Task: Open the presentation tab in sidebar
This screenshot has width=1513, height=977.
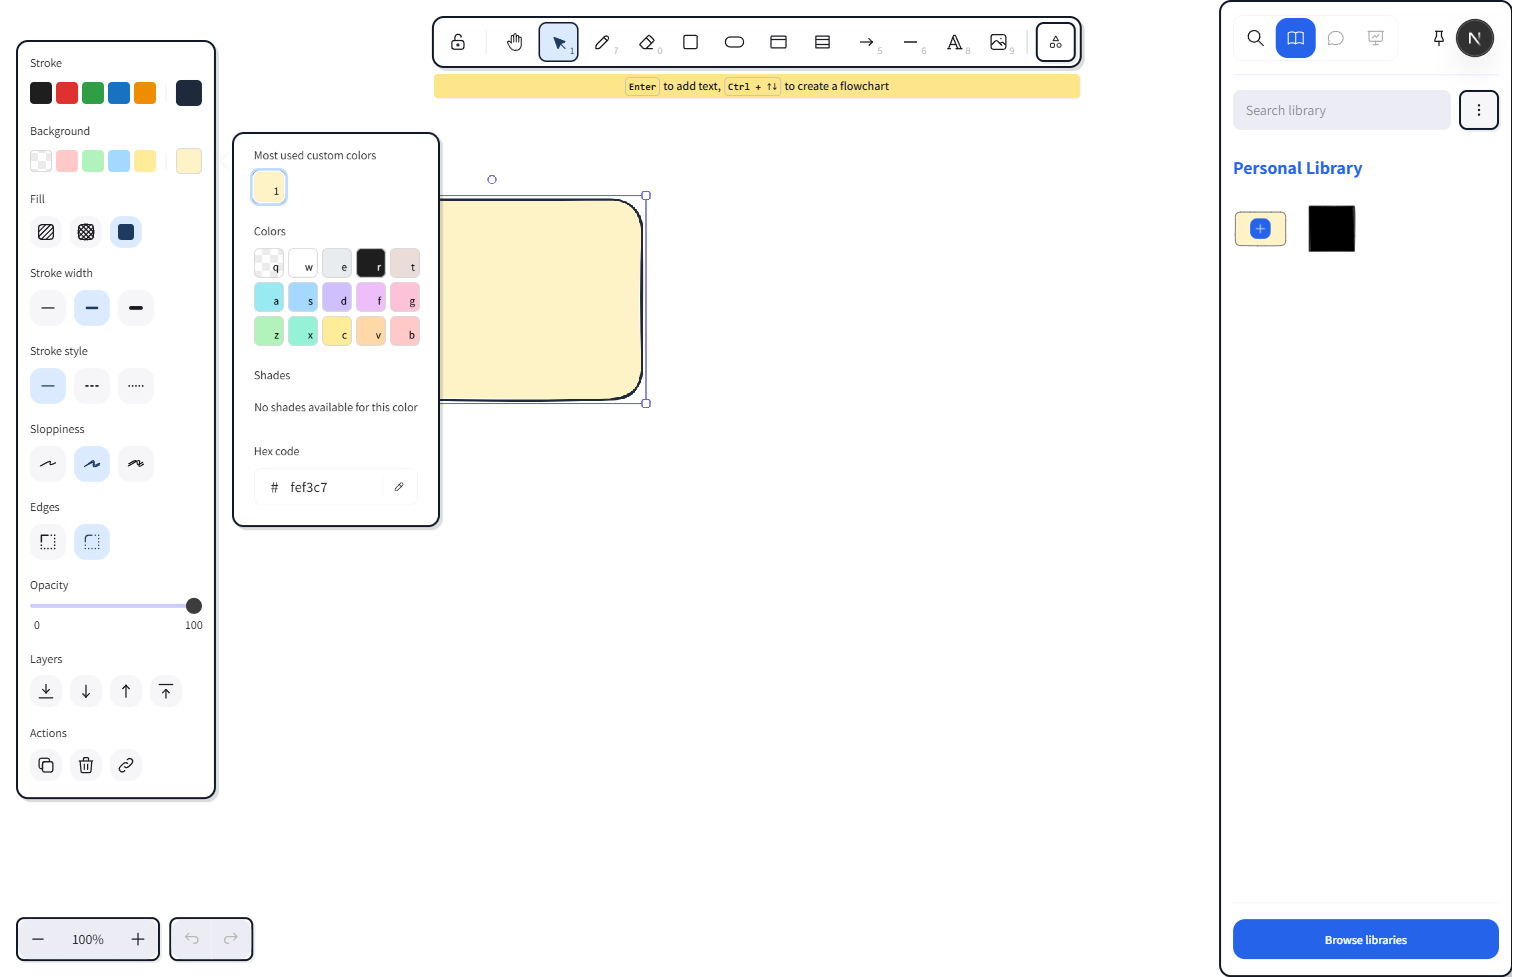Action: coord(1376,38)
